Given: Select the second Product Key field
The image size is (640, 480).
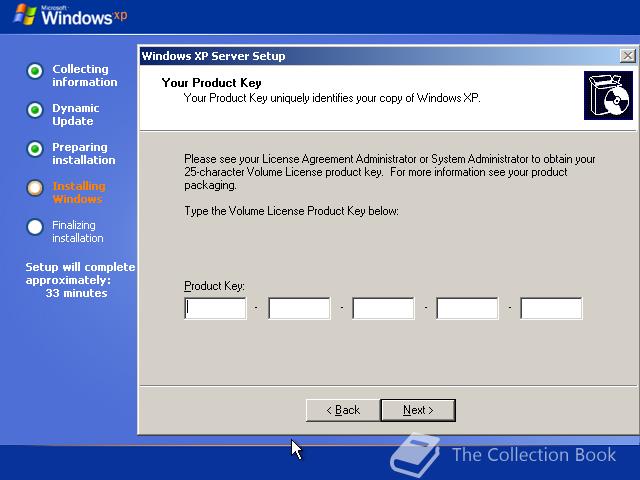Looking at the screenshot, I should coord(300,308).
